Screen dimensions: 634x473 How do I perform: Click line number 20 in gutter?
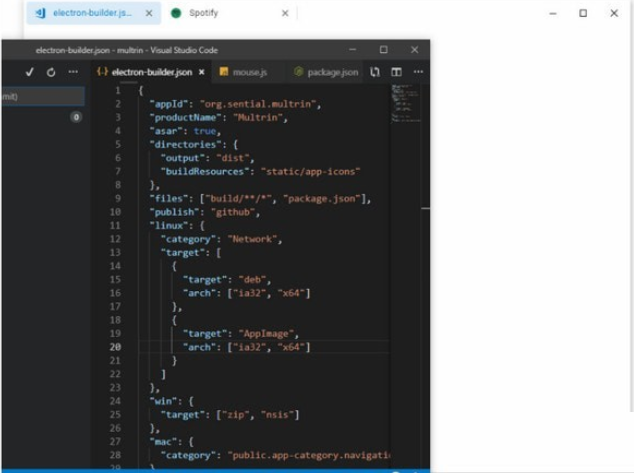[115, 347]
